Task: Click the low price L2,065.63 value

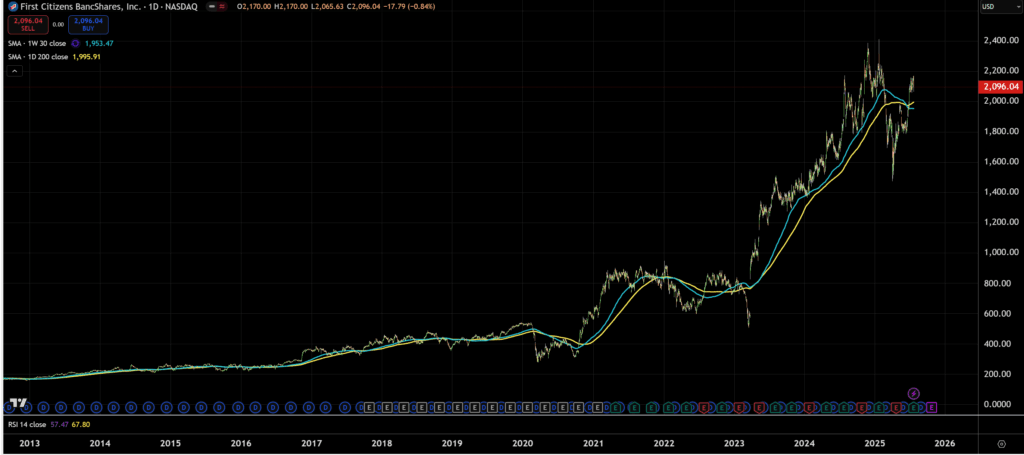Action: (x=328, y=7)
